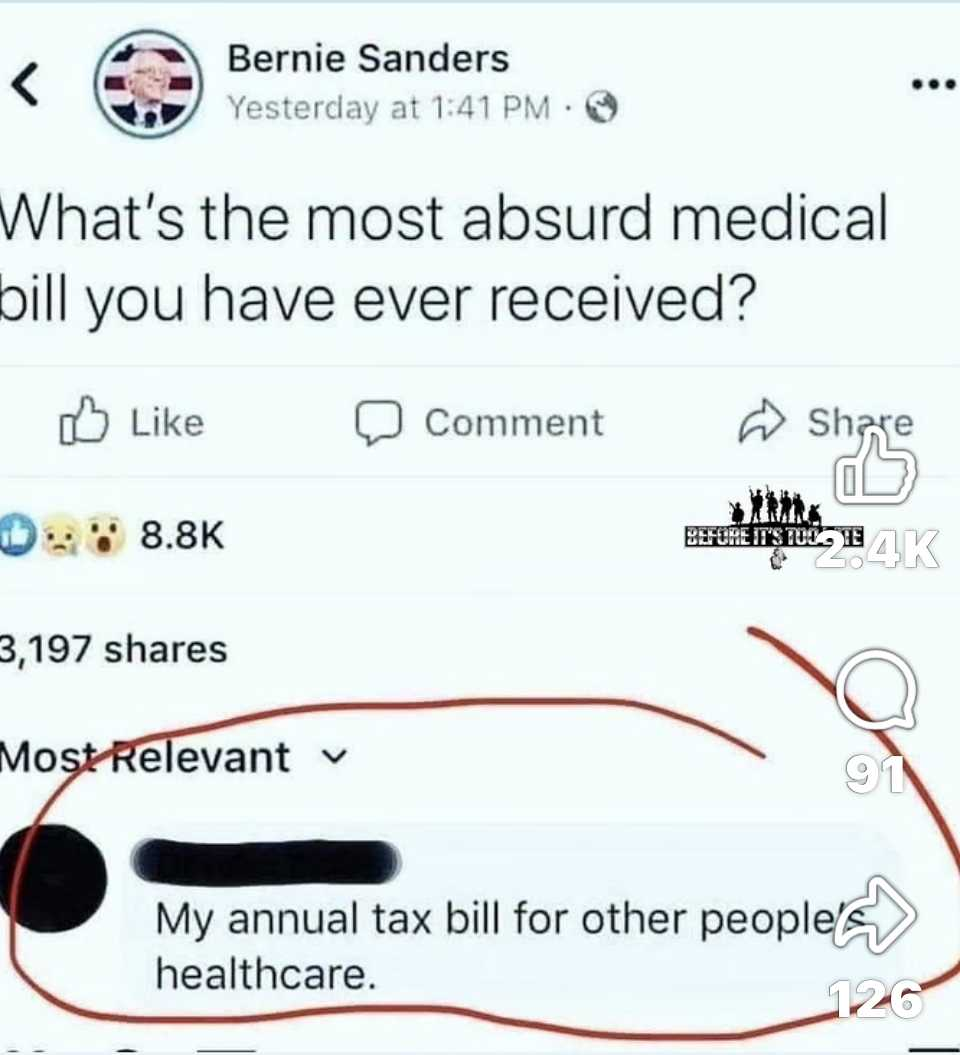
Task: Click the Comment speech bubble icon
Action: pyautogui.click(x=379, y=423)
